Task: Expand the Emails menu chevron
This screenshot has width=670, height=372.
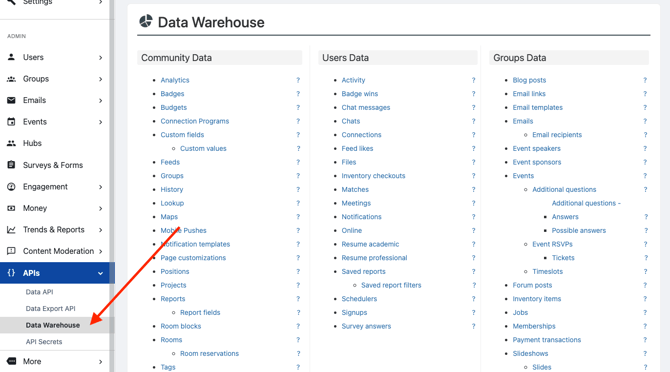Action: coord(100,100)
